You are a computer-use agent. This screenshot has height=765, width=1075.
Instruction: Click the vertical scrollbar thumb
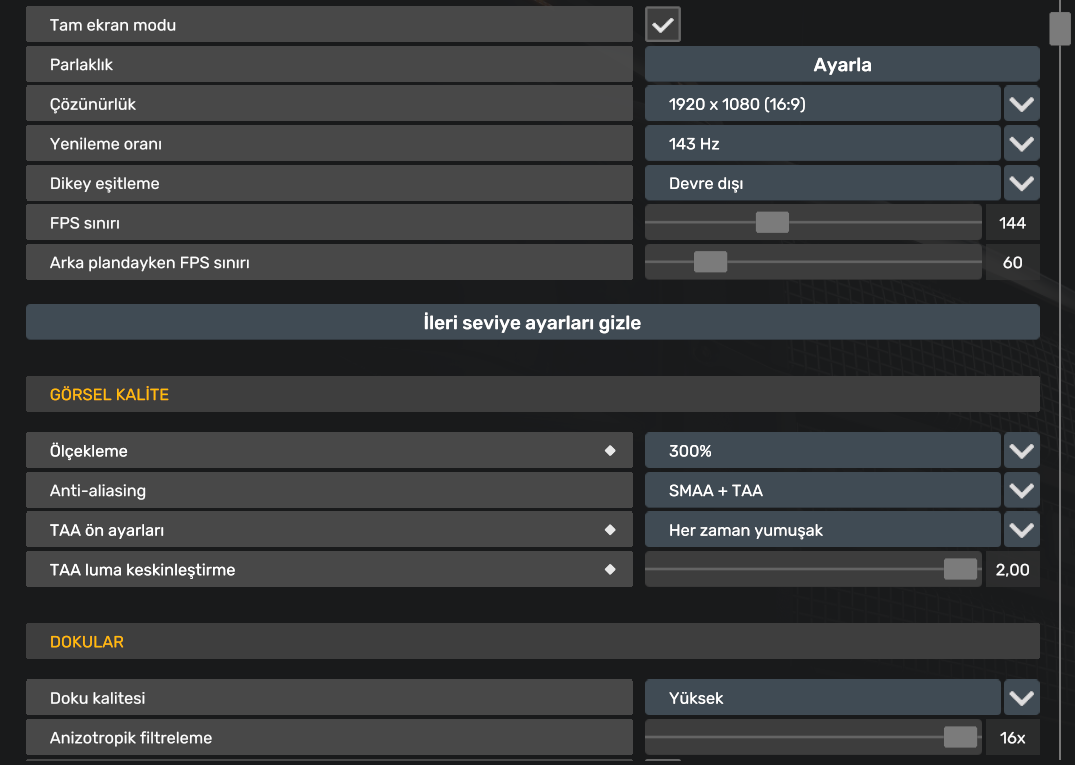1060,28
